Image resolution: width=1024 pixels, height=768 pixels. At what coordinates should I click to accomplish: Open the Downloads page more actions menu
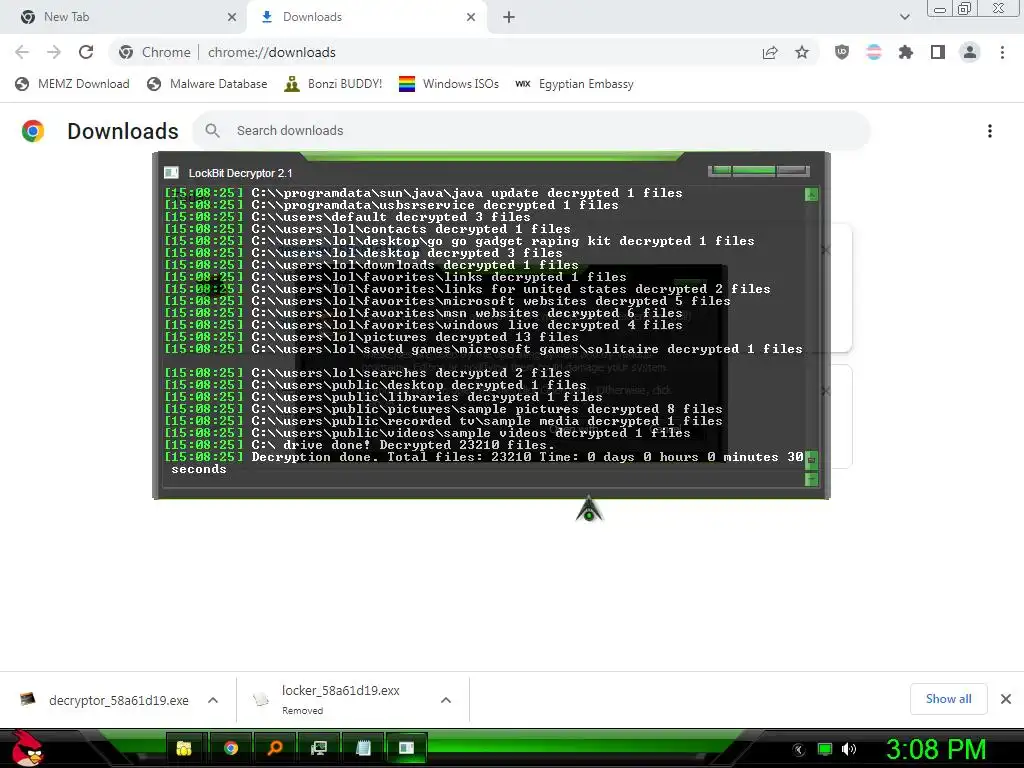(x=990, y=131)
